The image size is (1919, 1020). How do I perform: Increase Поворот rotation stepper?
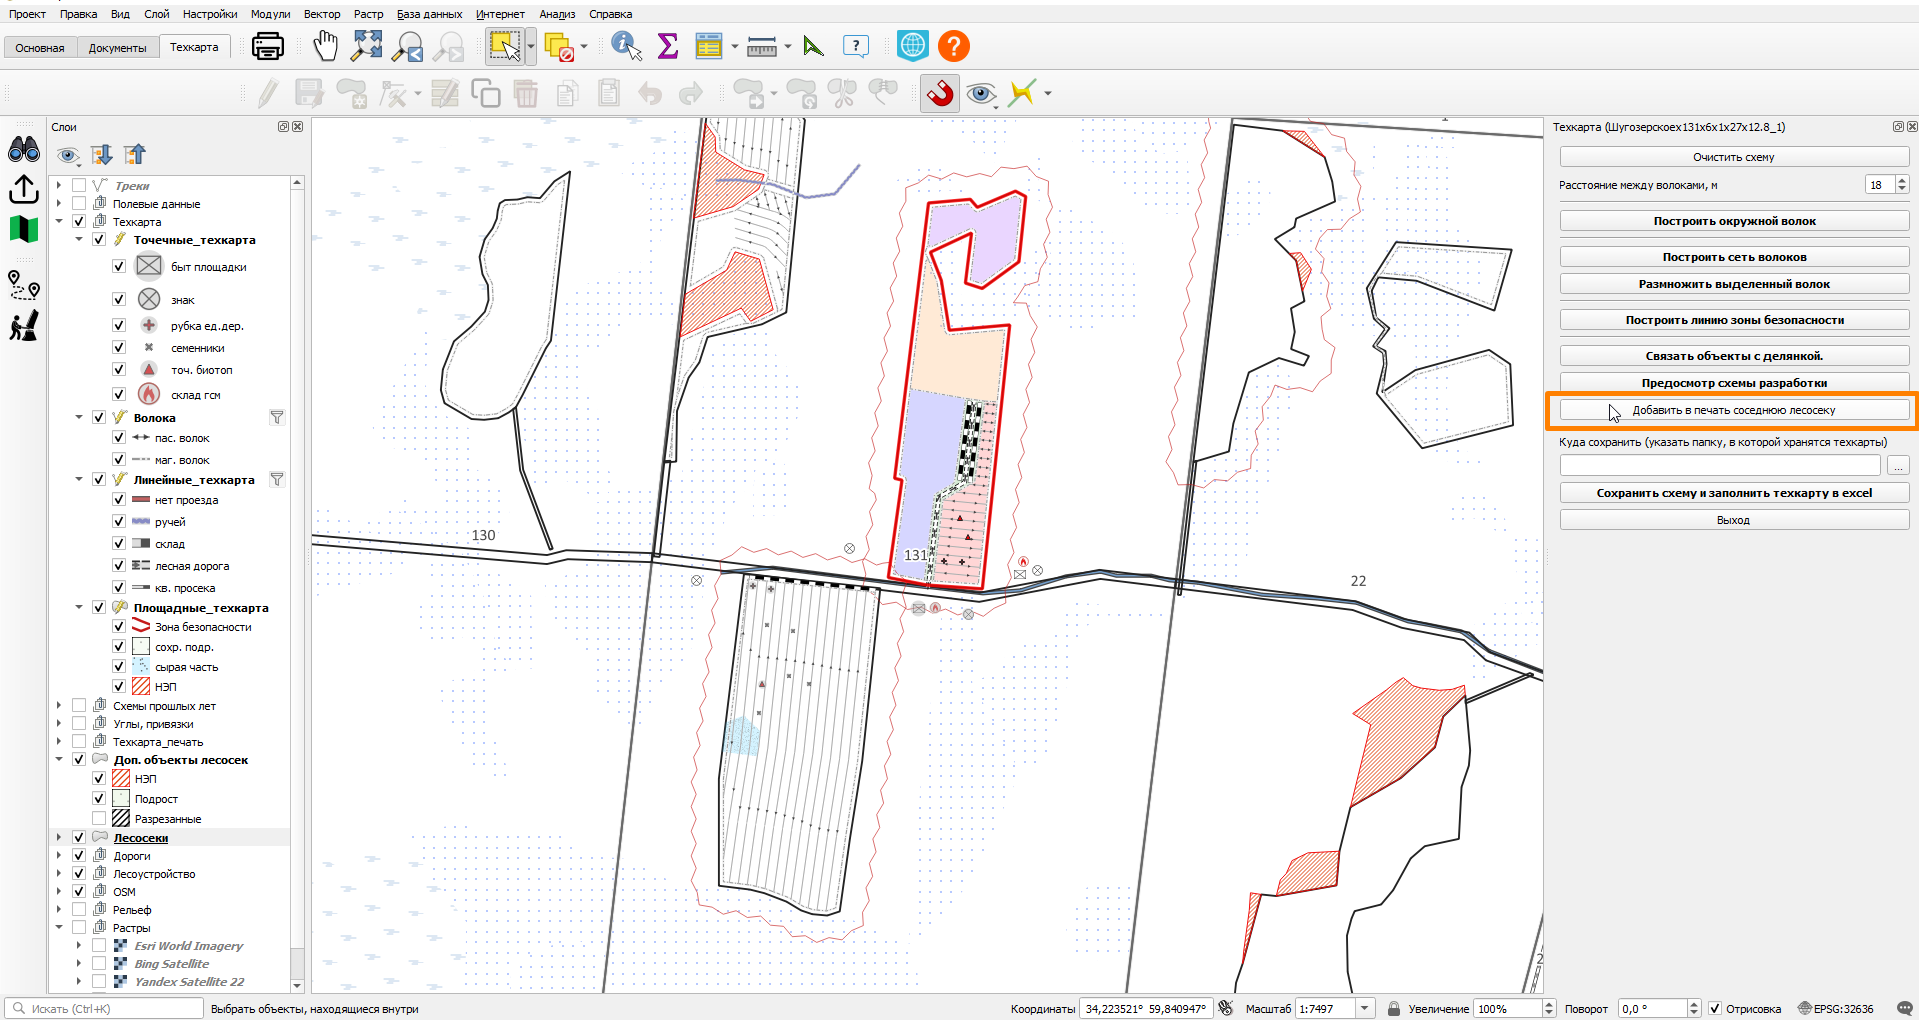tap(1693, 1004)
